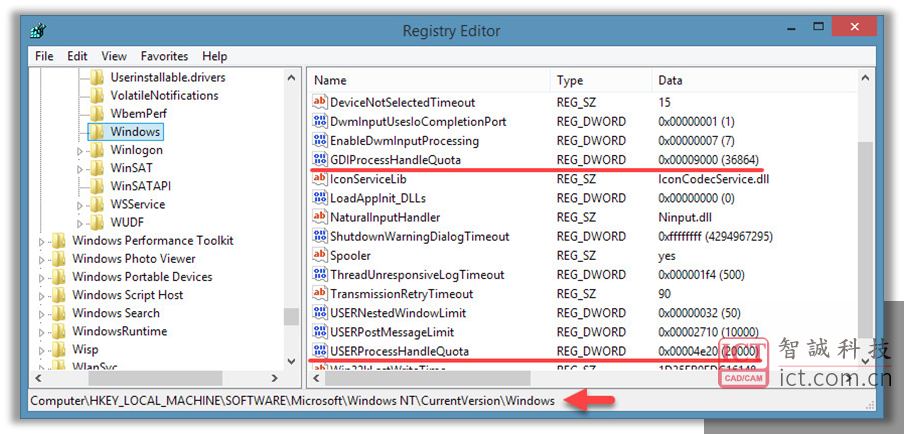The height and width of the screenshot is (434, 904).
Task: Open the Edit menu
Action: (77, 56)
